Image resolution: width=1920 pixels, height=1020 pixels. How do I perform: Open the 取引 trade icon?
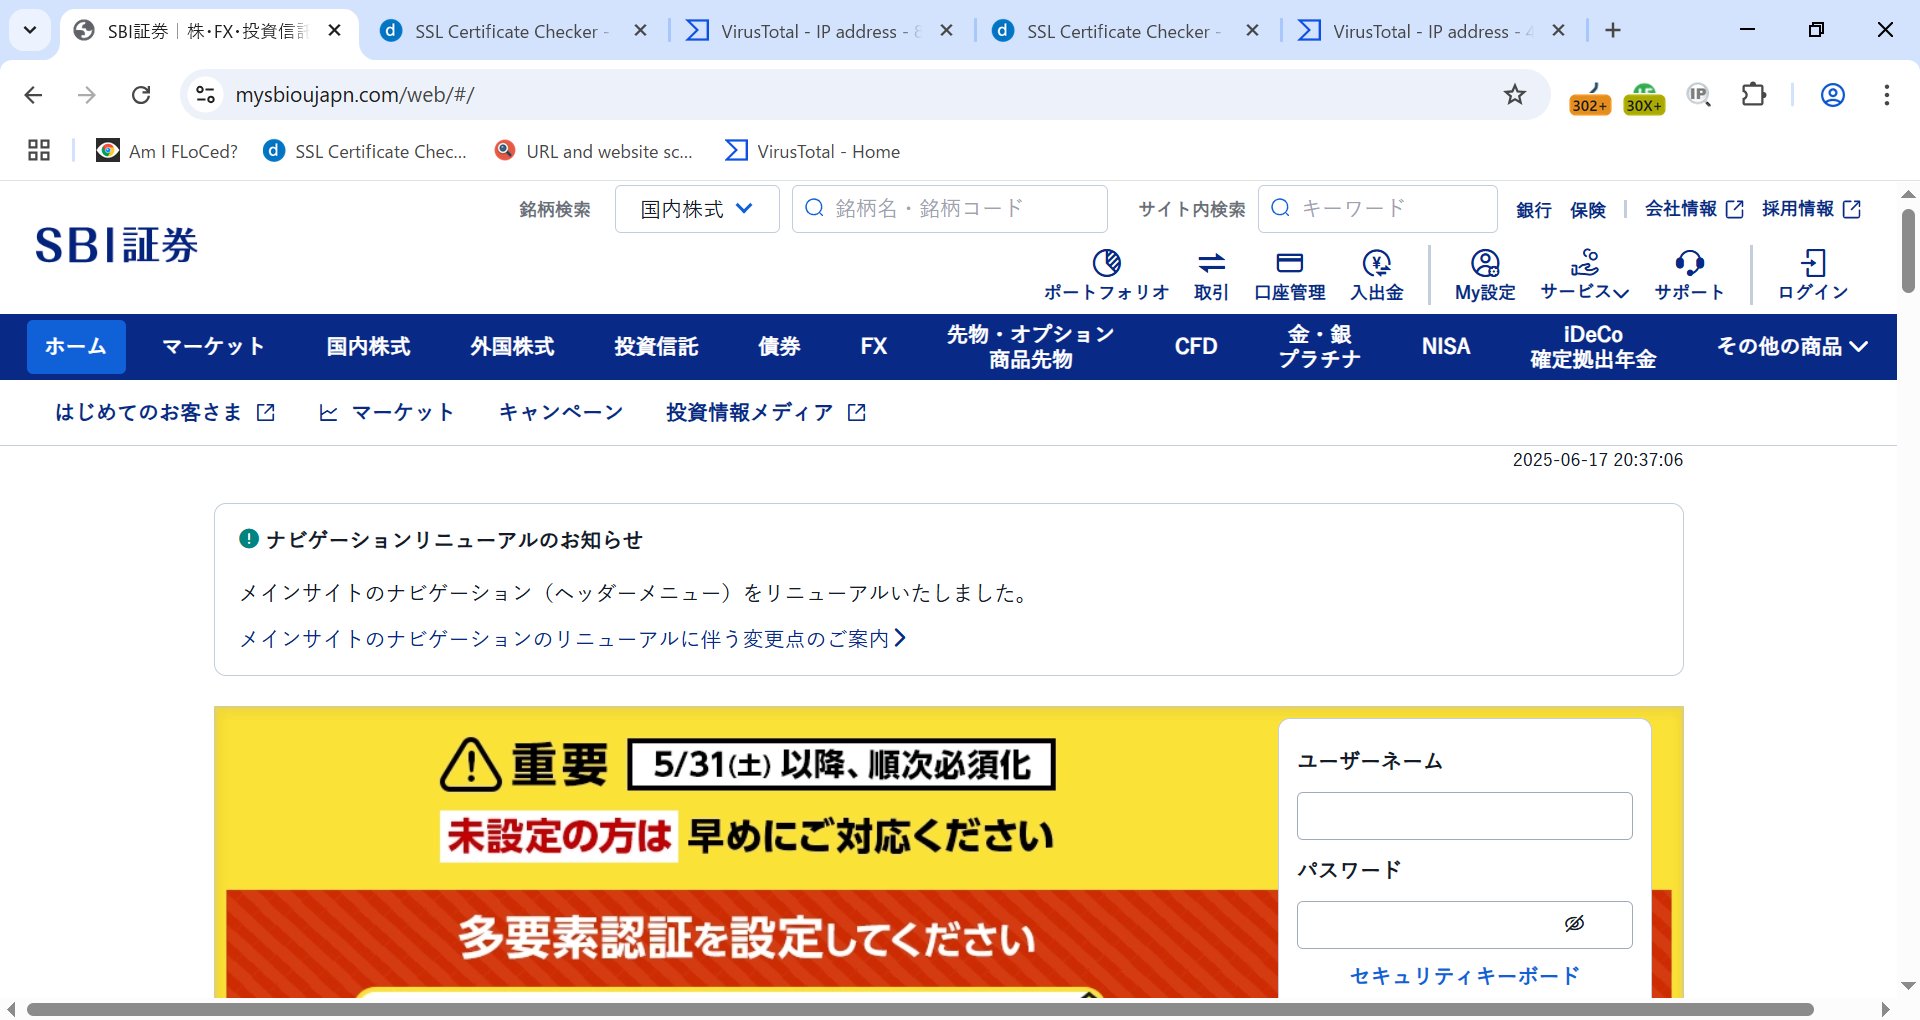[x=1211, y=275]
